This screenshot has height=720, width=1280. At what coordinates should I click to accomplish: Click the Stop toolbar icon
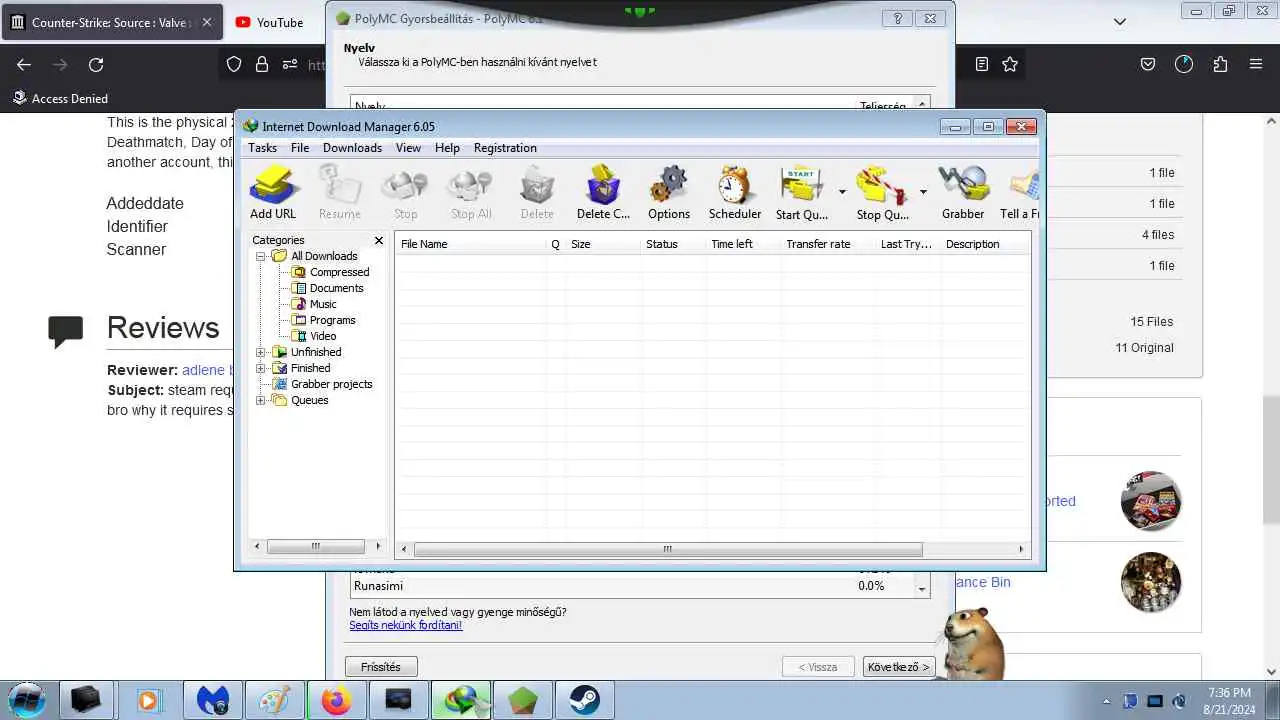click(405, 192)
